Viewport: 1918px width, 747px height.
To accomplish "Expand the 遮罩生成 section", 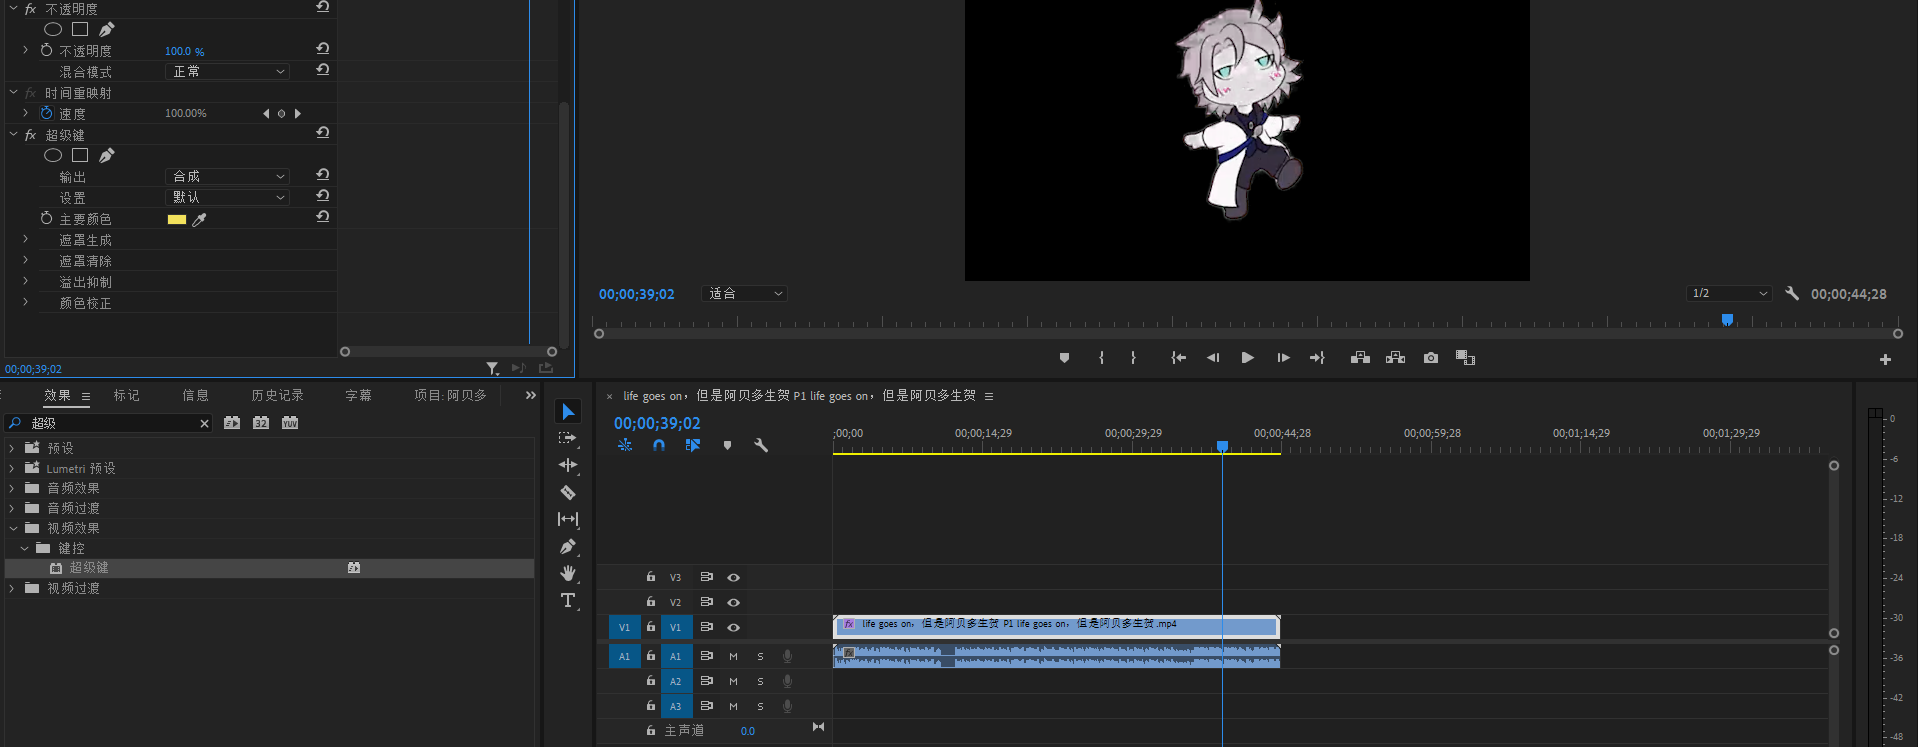I will point(25,239).
